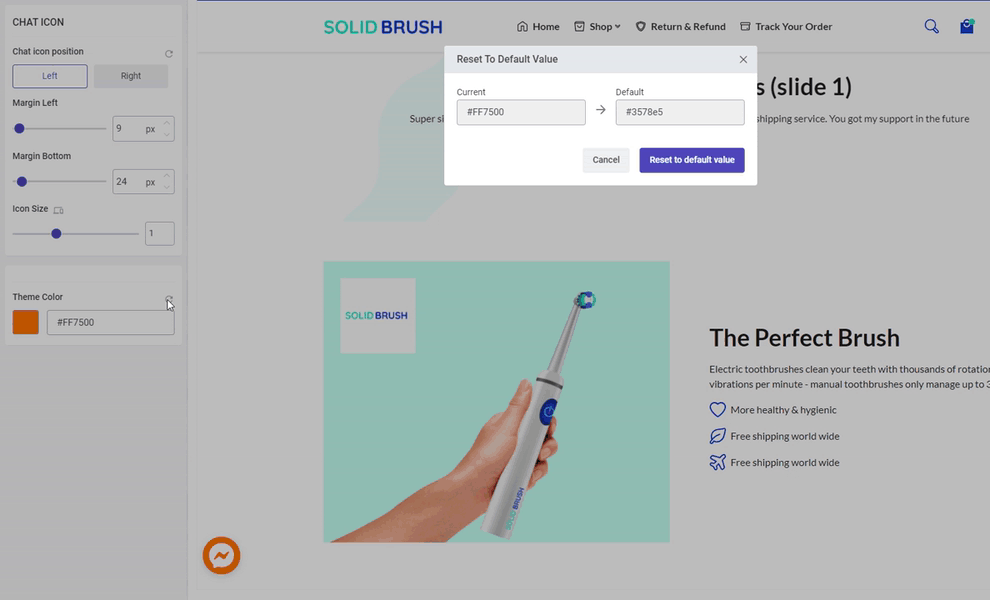Viewport: 990px width, 600px height.
Task: Select Left chat icon position
Action: pos(50,76)
